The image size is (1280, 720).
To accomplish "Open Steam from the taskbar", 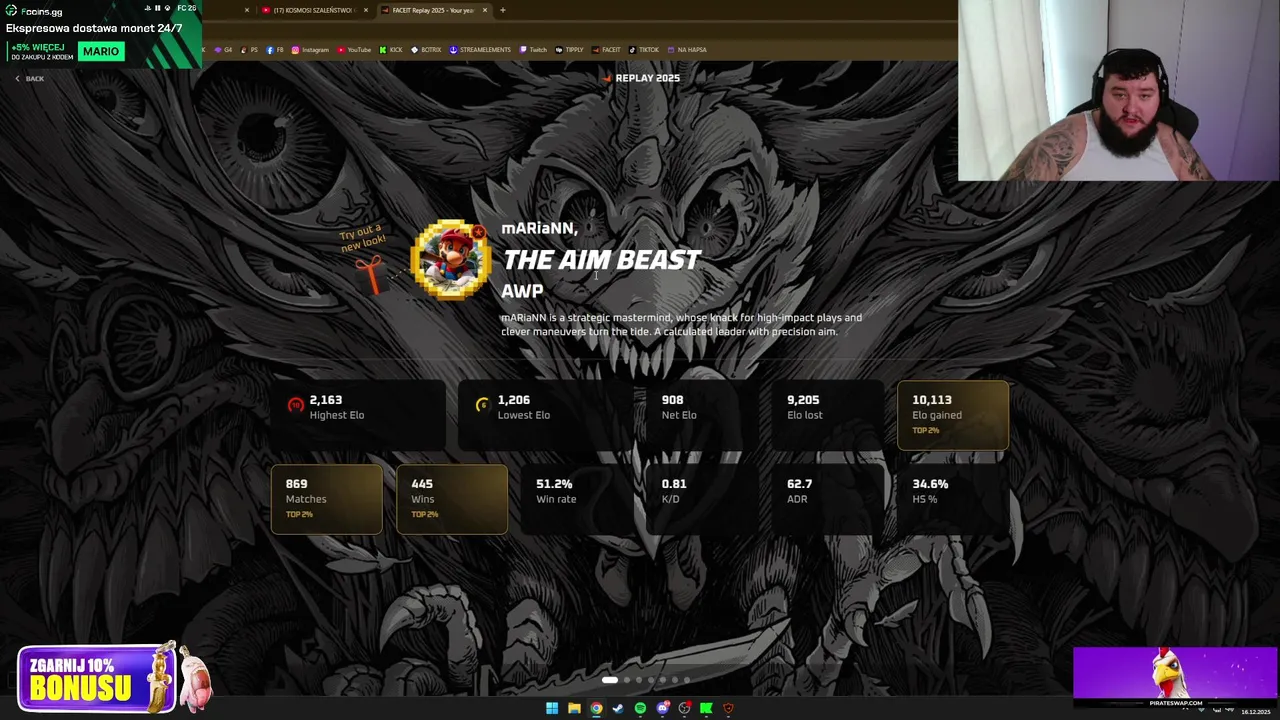I will click(618, 708).
